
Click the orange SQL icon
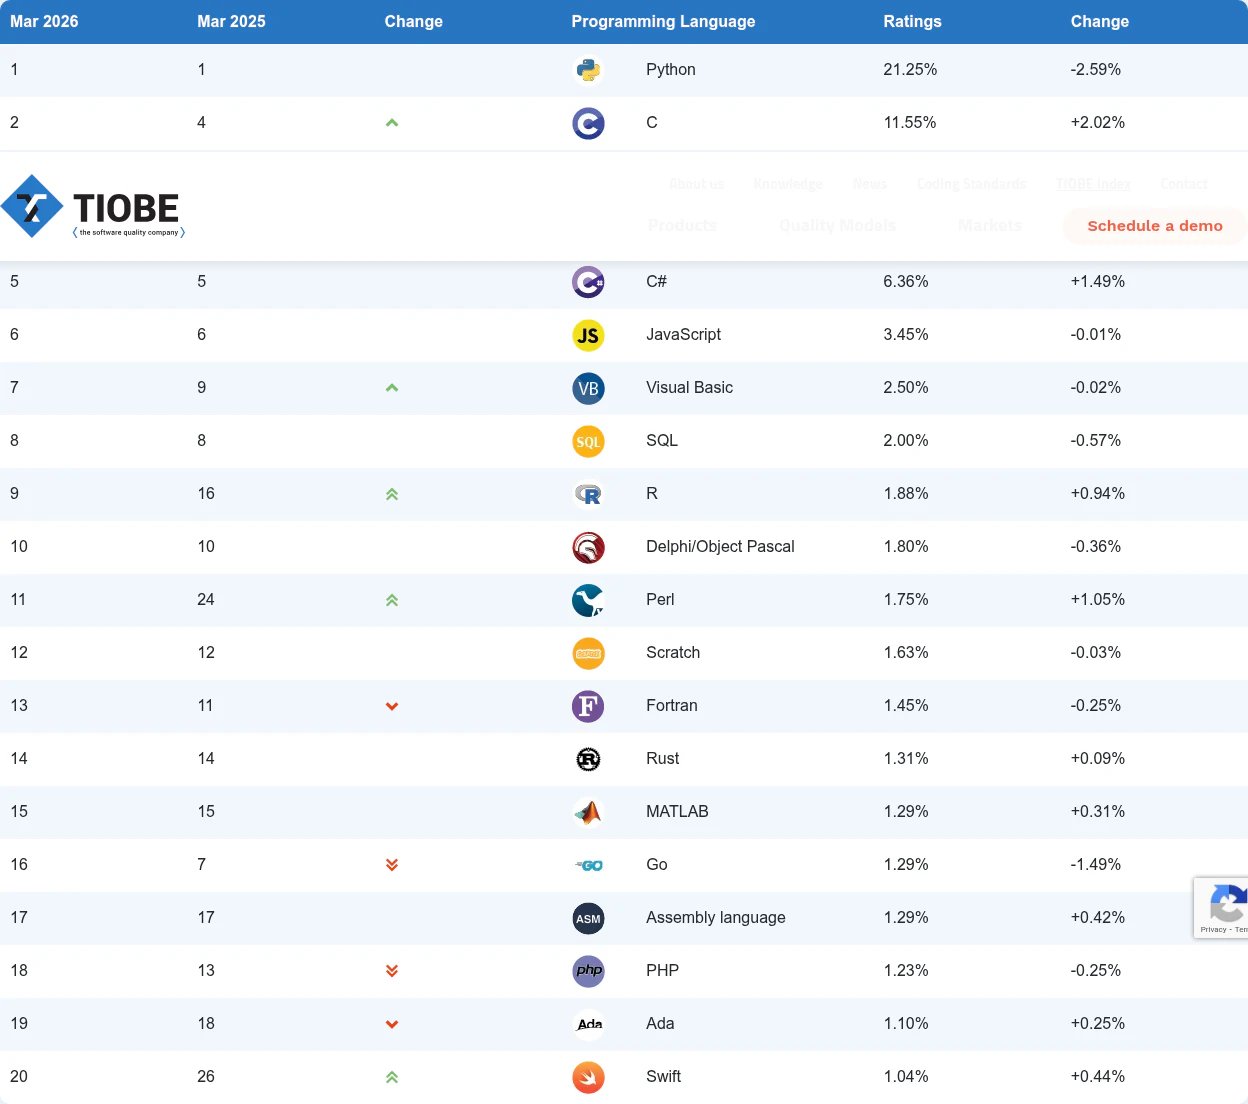click(588, 441)
